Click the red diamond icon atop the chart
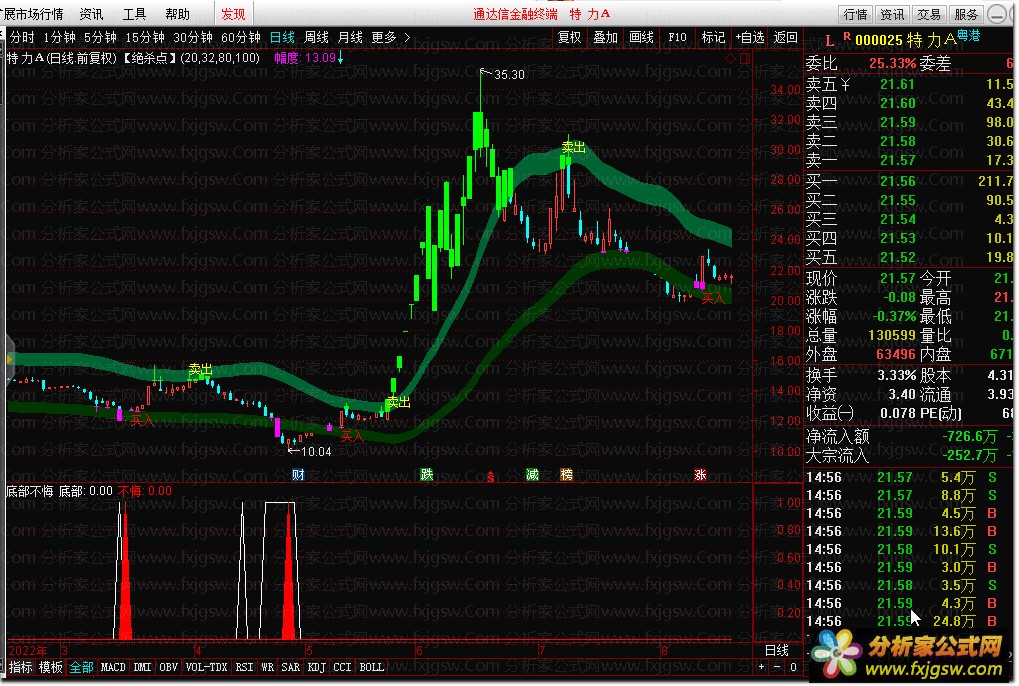Screen dimensions: 1019x686 pos(730,58)
